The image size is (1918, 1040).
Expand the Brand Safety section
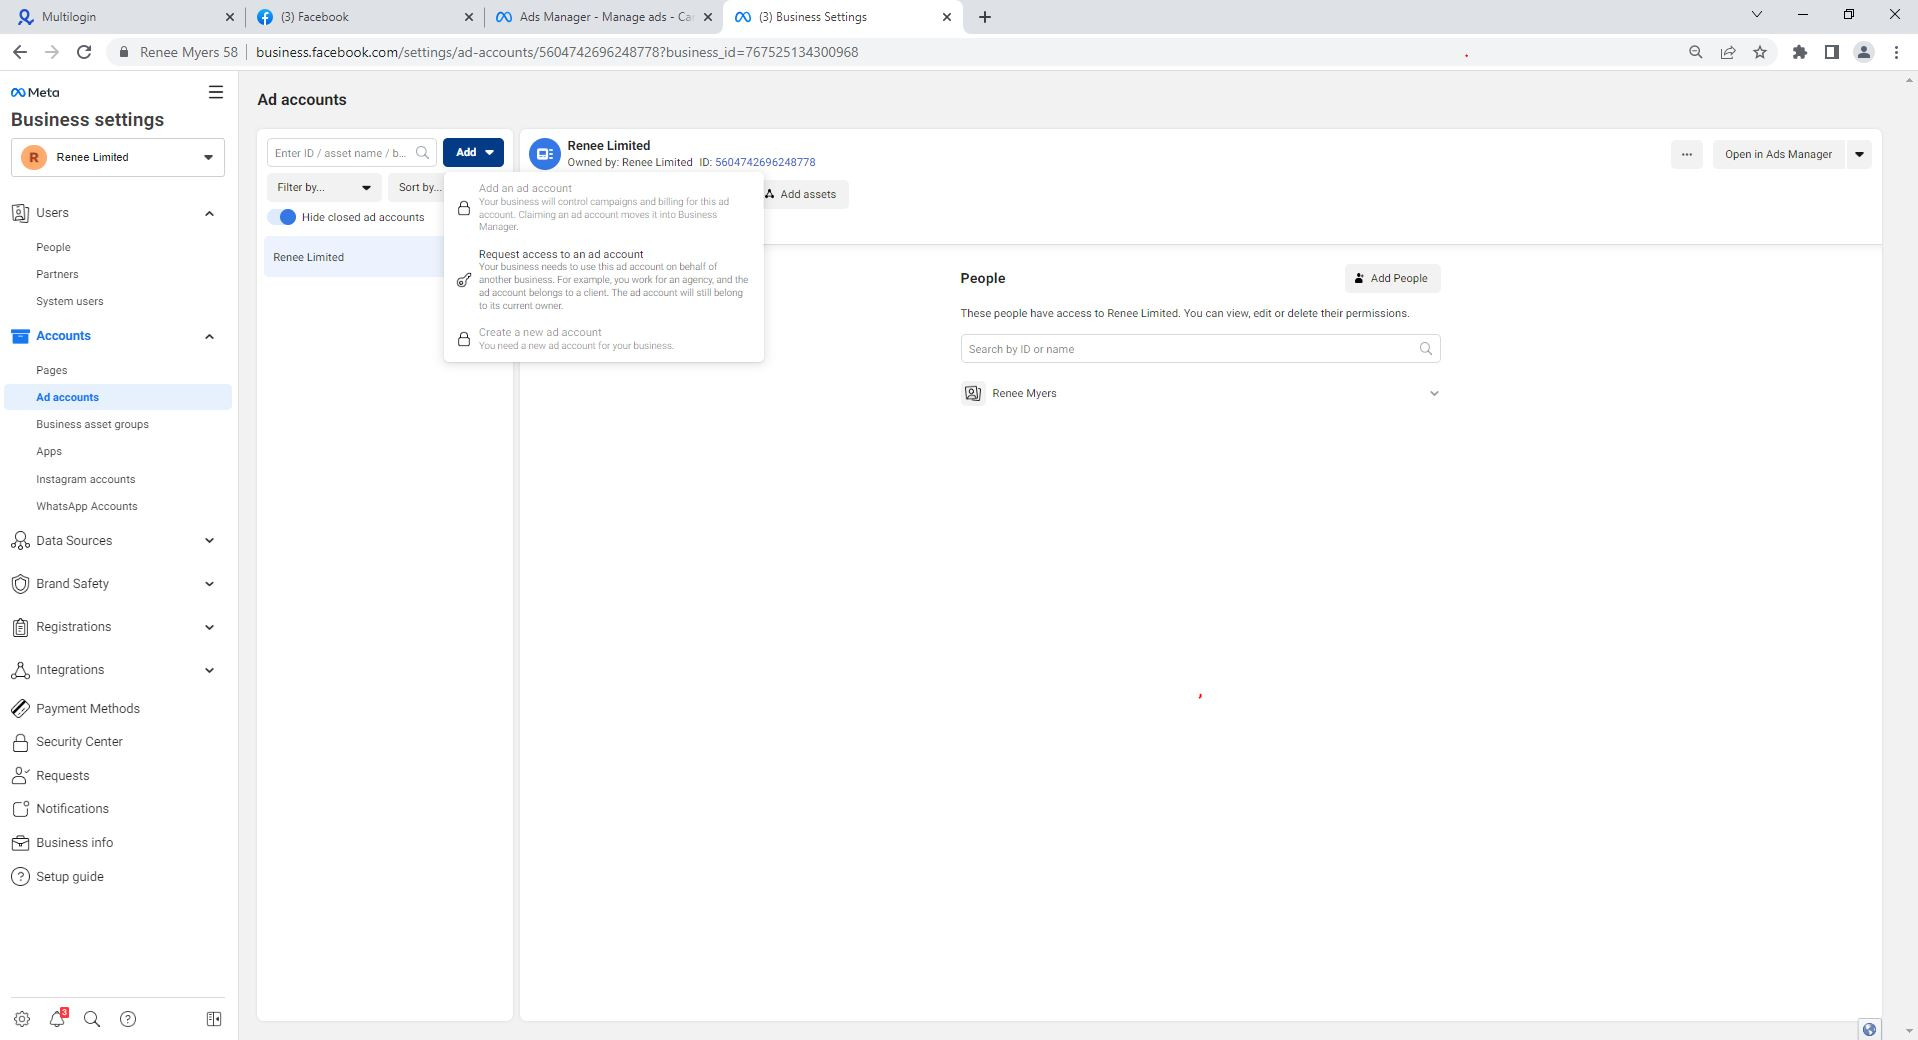coord(209,584)
